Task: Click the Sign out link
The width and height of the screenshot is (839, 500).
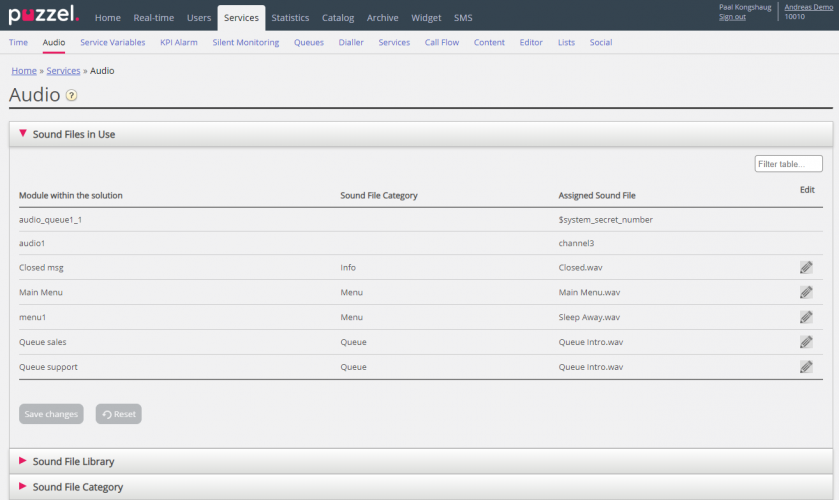Action: tap(732, 17)
